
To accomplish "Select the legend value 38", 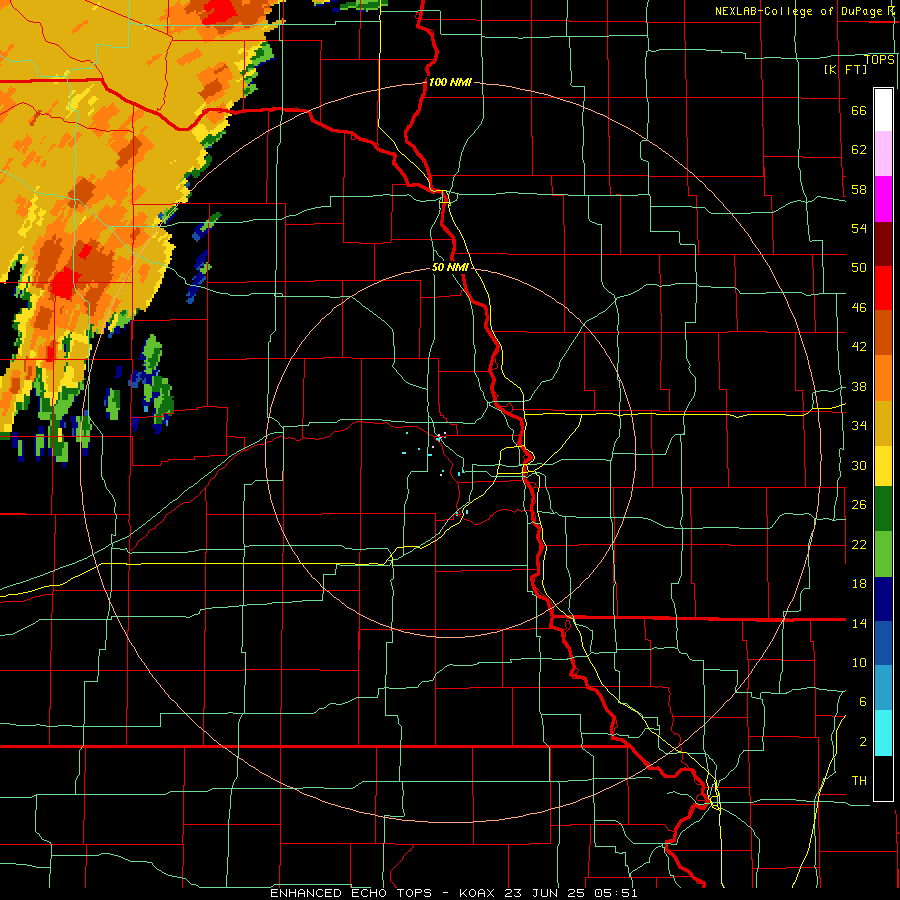I will tap(859, 387).
